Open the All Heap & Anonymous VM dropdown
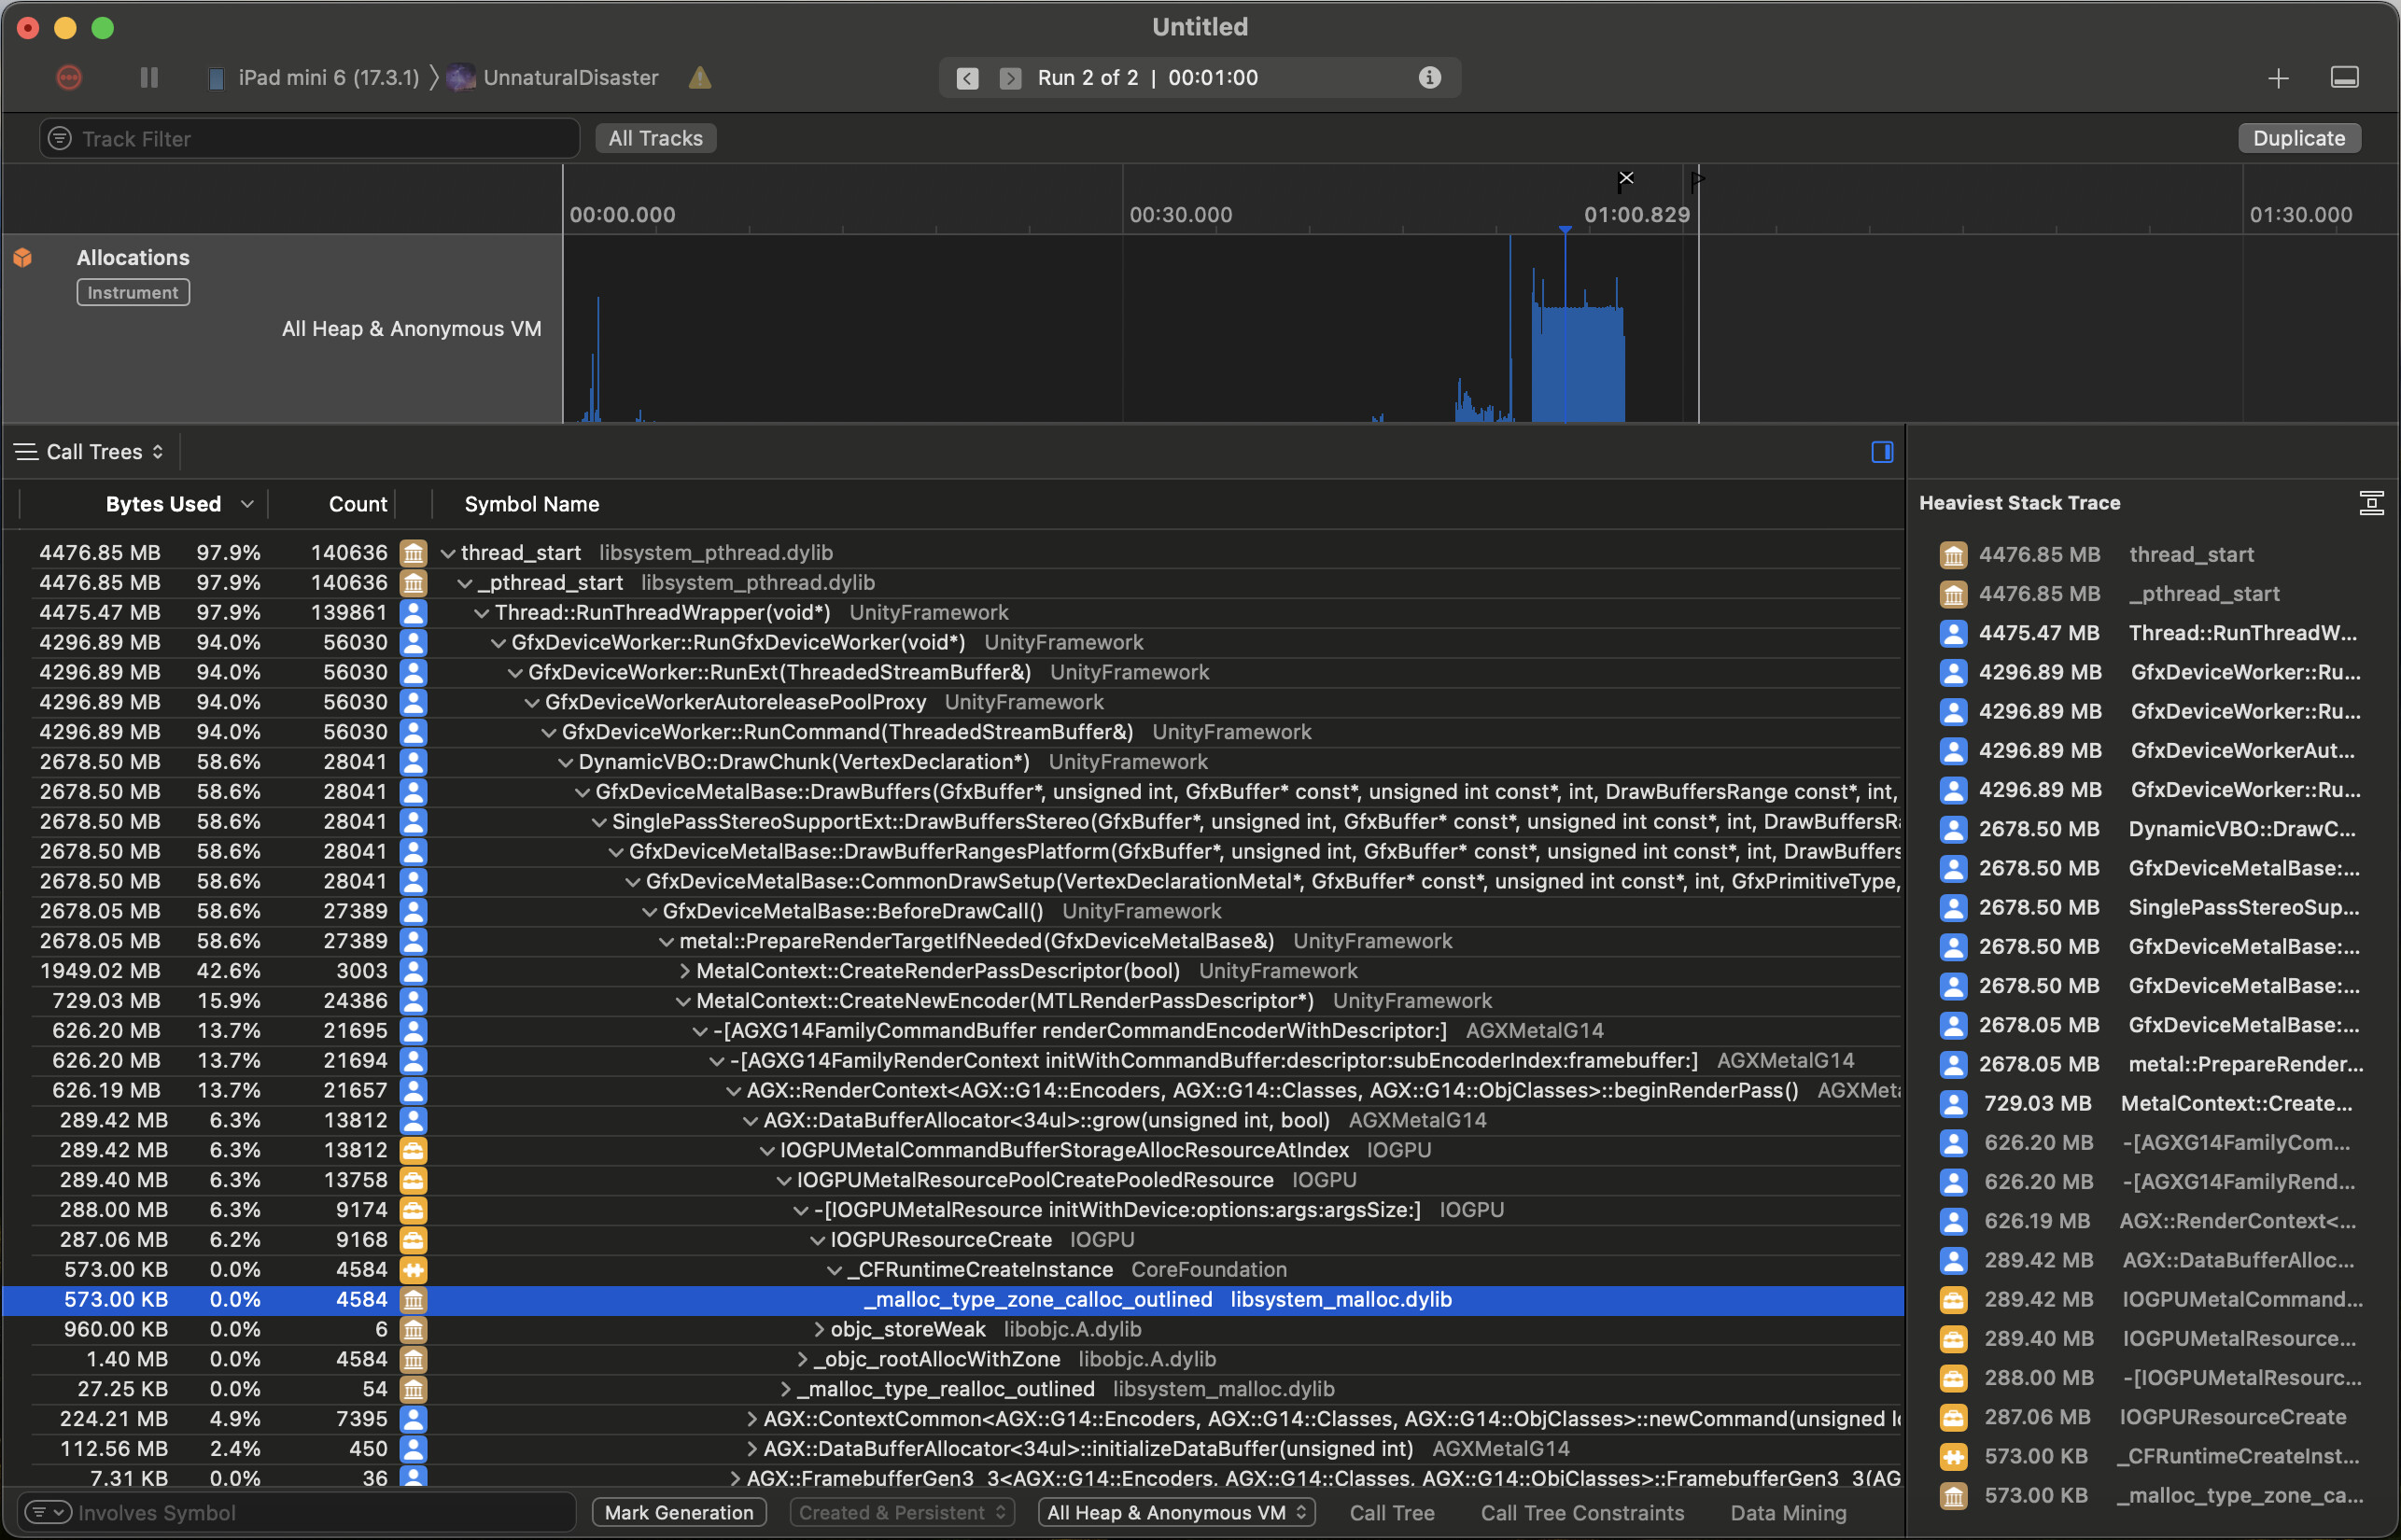 pos(1175,1512)
